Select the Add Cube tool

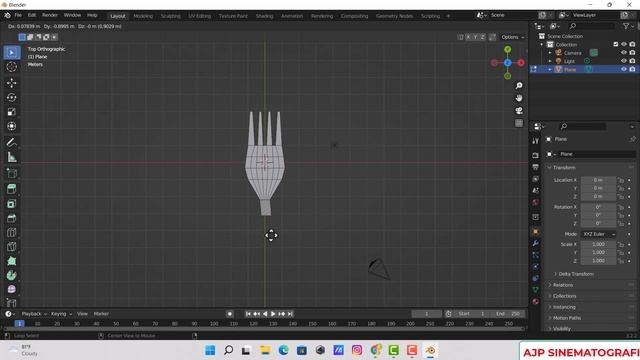click(11, 173)
